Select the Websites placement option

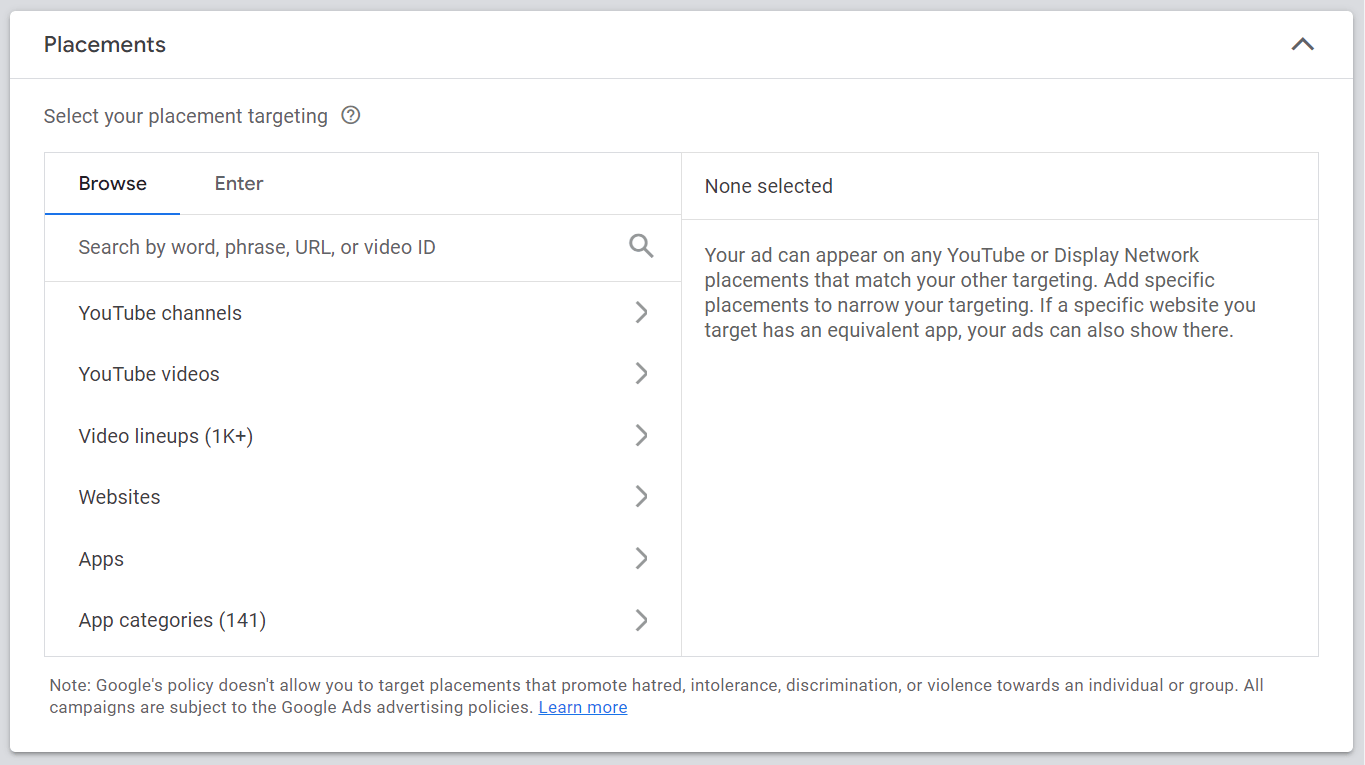pos(119,496)
